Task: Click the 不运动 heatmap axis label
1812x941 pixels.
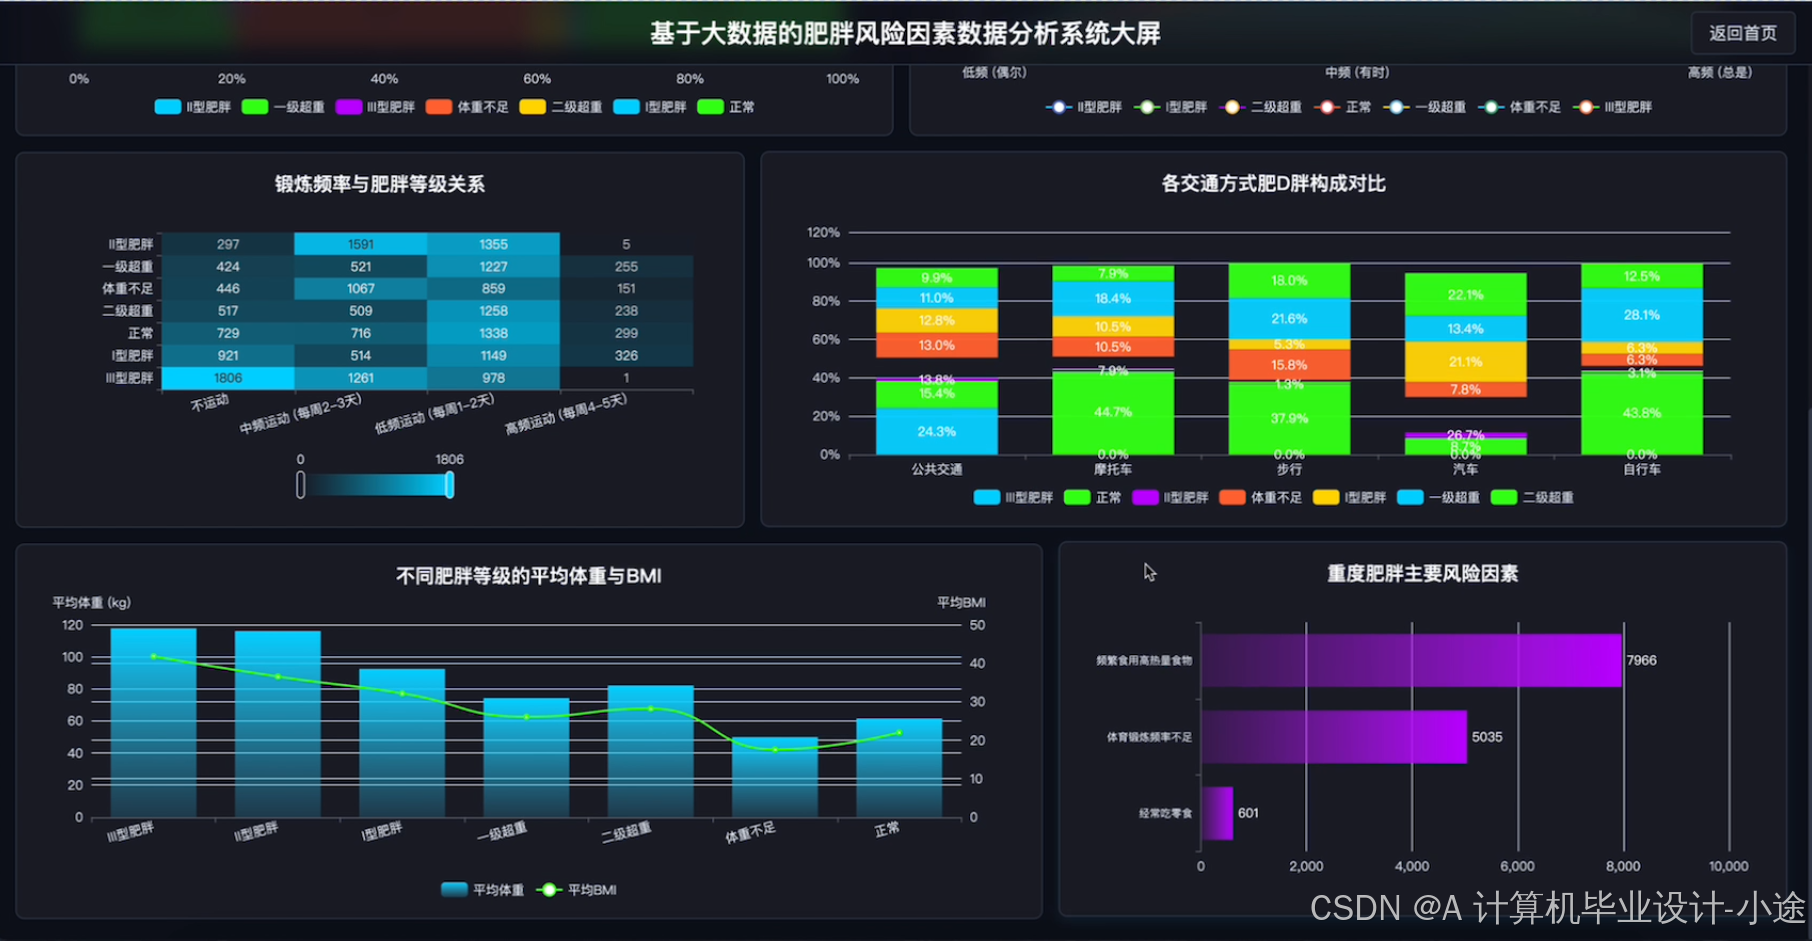Action: coord(210,402)
